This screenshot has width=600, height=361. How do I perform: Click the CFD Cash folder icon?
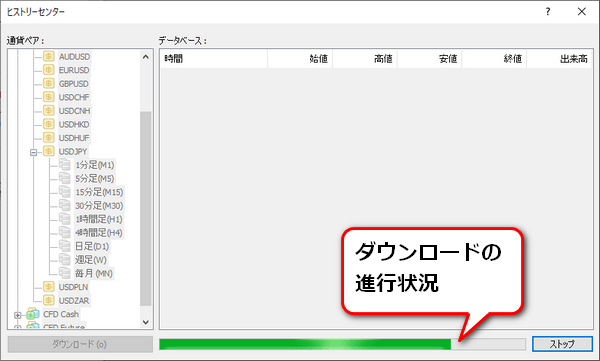tap(33, 314)
